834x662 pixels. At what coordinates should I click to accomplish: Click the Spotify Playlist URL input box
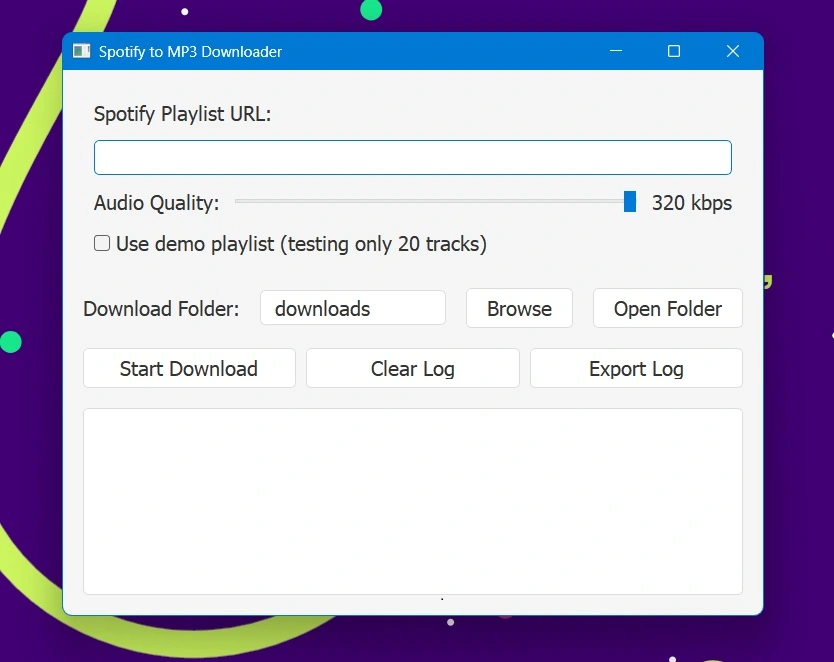(412, 157)
